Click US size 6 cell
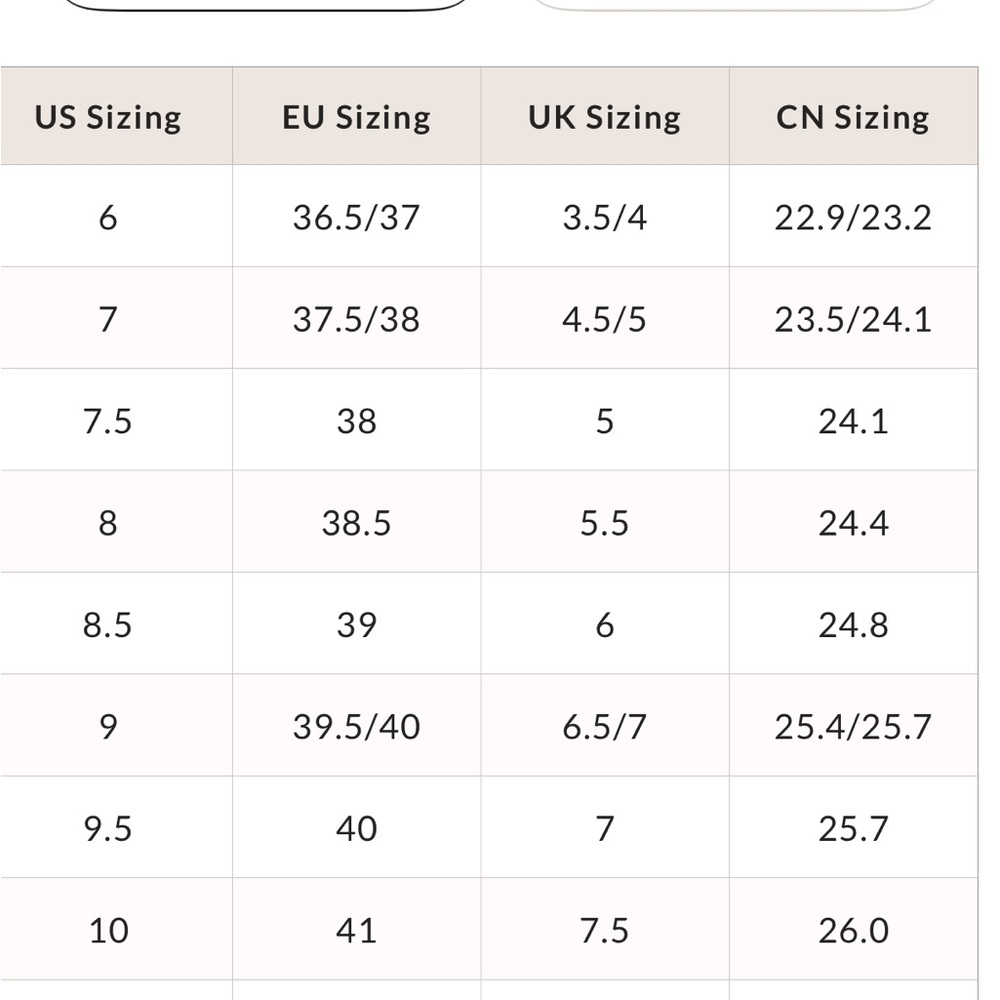Viewport: 1000px width, 1000px height. 108,216
